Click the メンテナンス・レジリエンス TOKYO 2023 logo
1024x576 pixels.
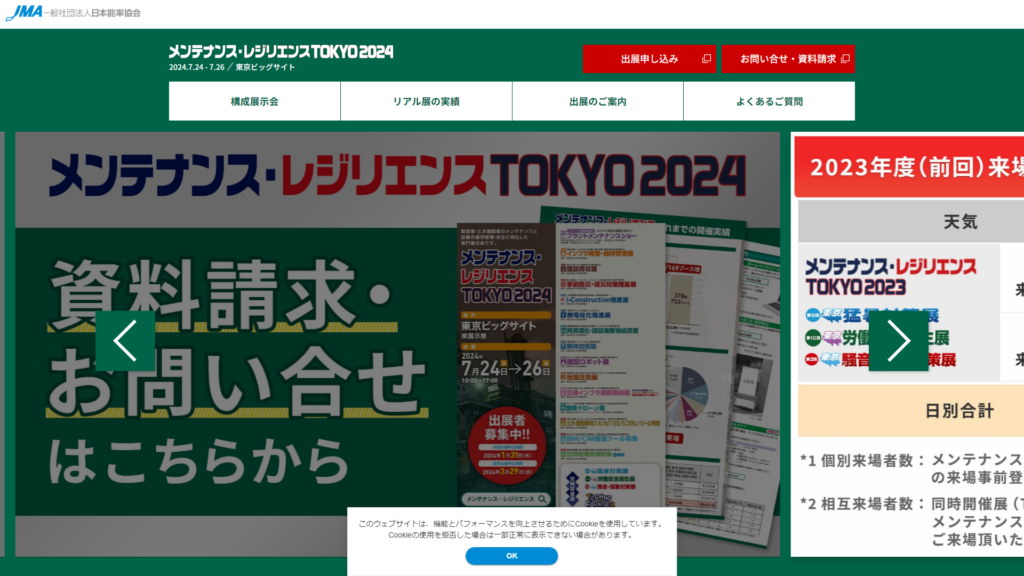891,276
